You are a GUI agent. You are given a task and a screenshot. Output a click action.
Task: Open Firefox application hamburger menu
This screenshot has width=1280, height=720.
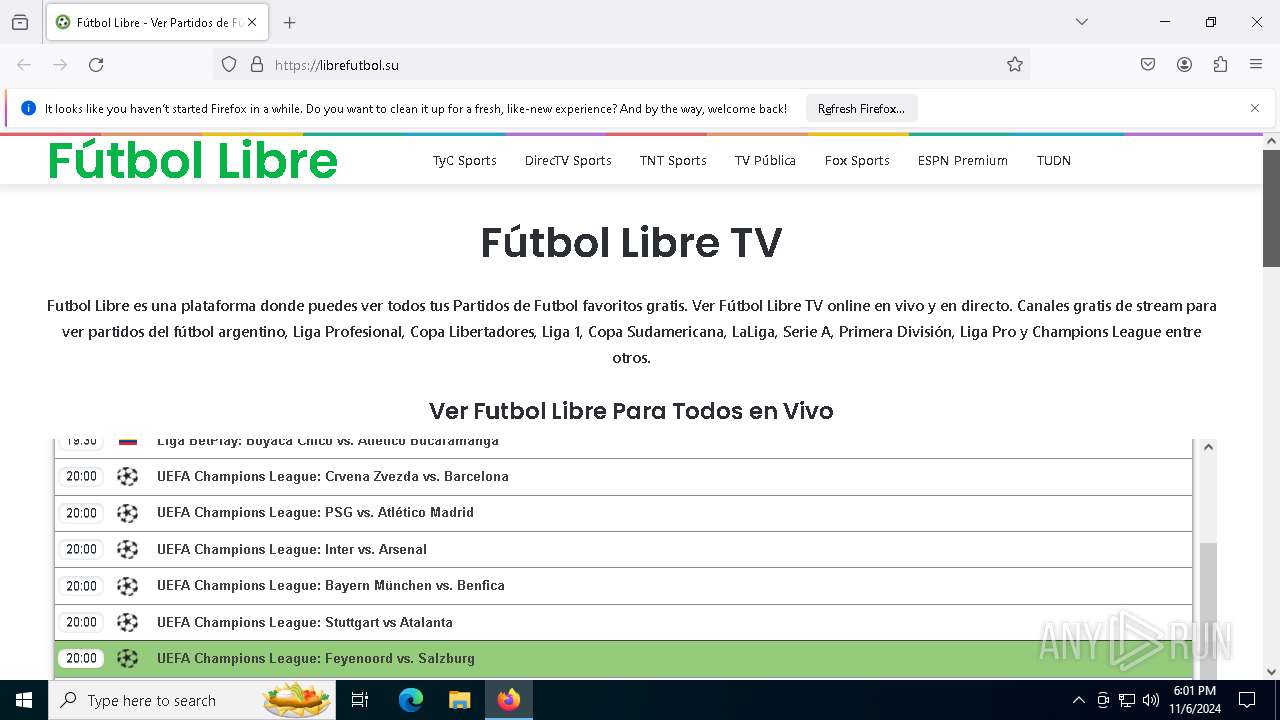[1256, 64]
